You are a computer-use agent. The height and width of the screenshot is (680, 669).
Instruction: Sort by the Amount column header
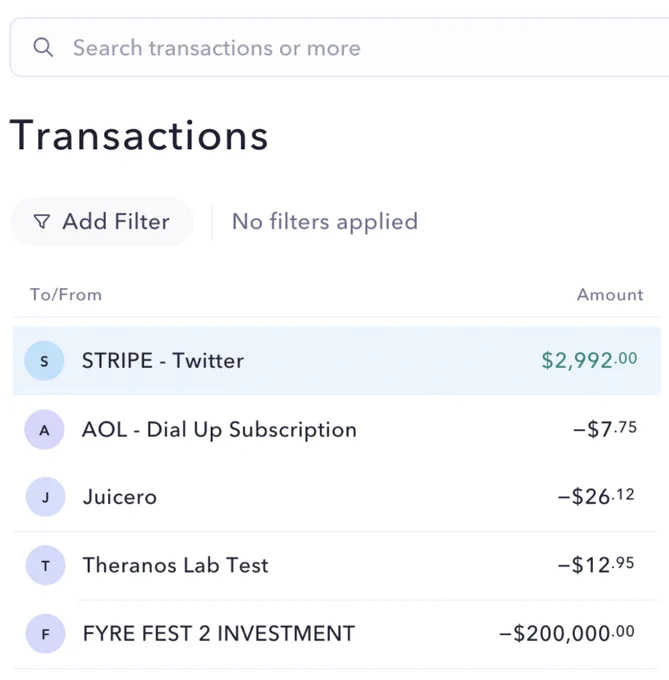point(610,295)
